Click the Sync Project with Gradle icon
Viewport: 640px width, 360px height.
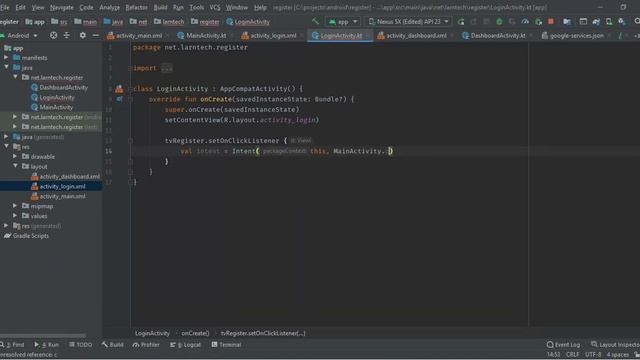[x=596, y=22]
